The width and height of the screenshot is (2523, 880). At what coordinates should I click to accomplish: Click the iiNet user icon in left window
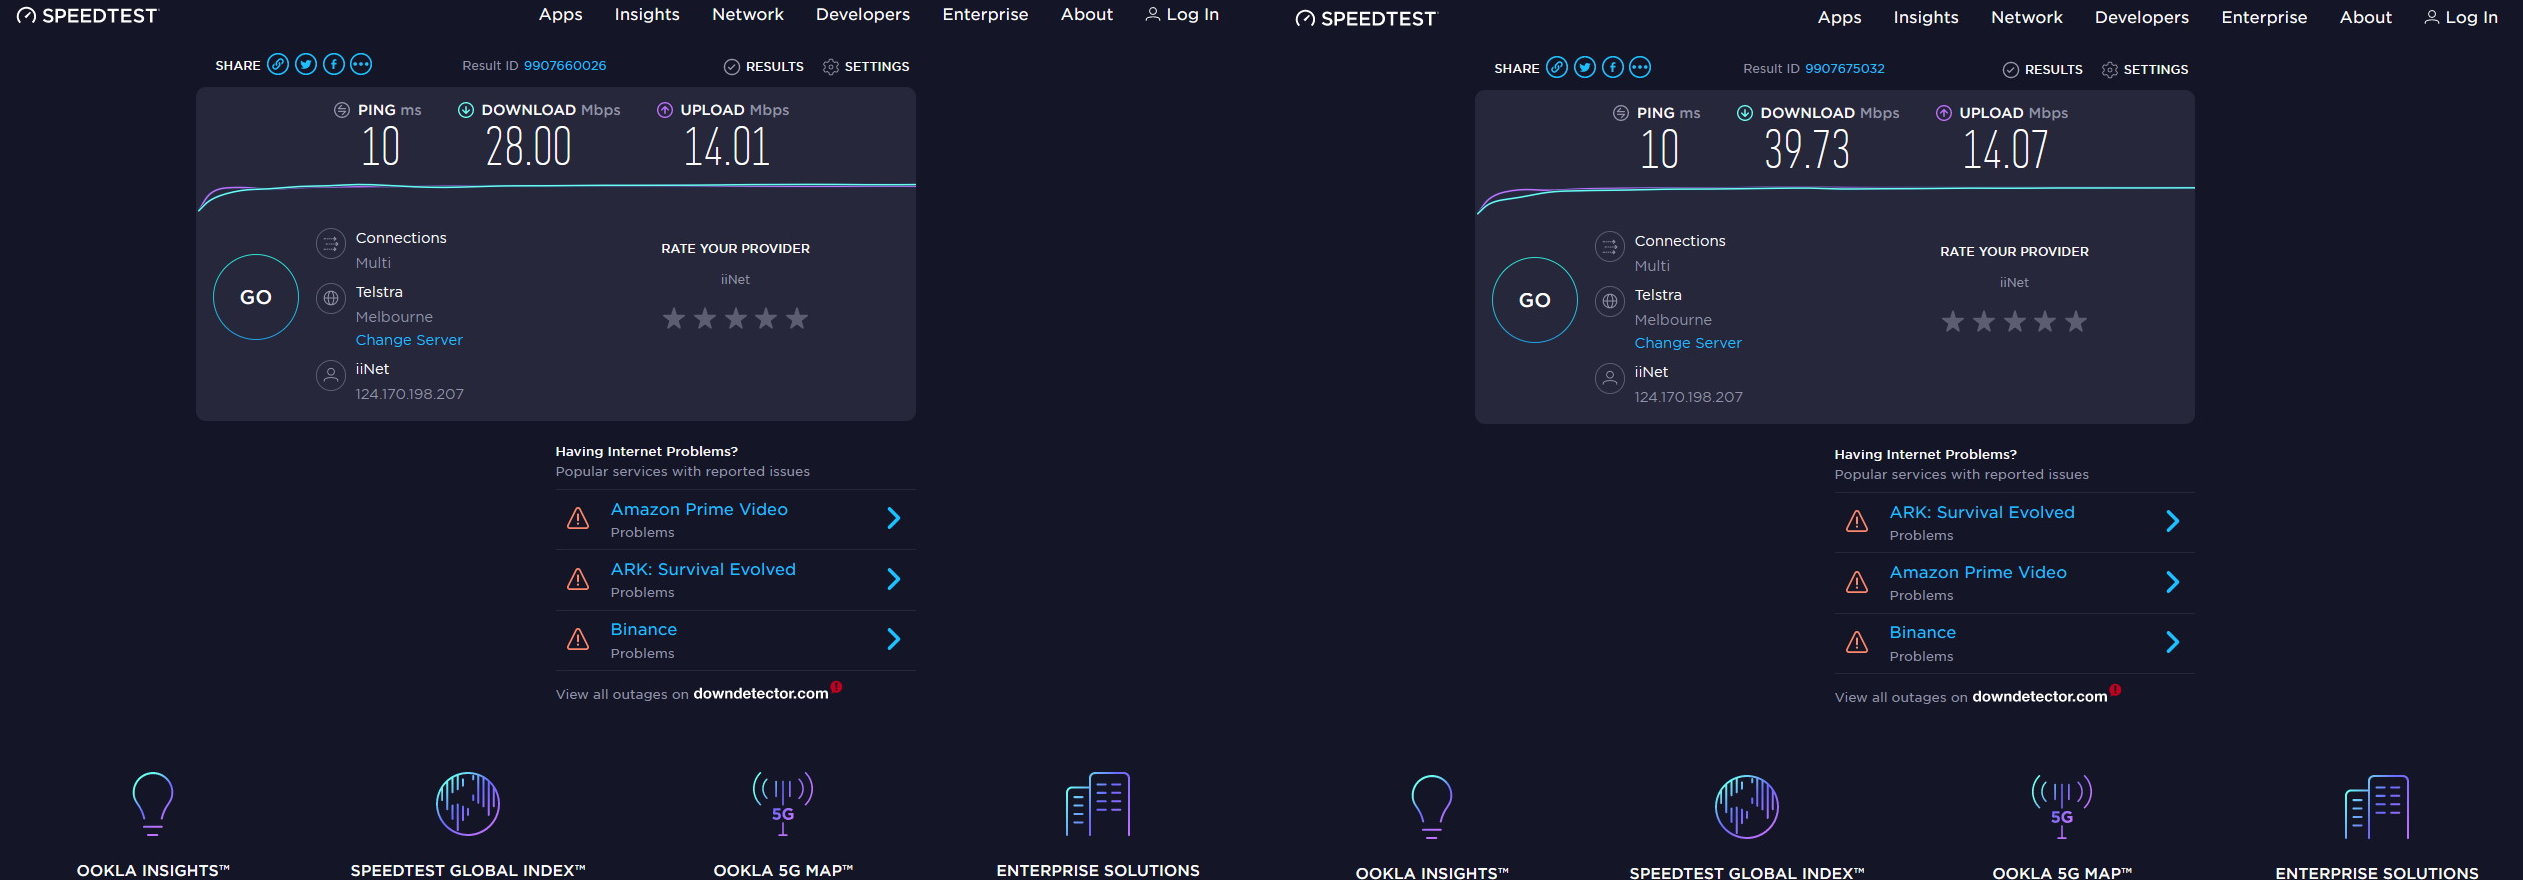(x=331, y=375)
